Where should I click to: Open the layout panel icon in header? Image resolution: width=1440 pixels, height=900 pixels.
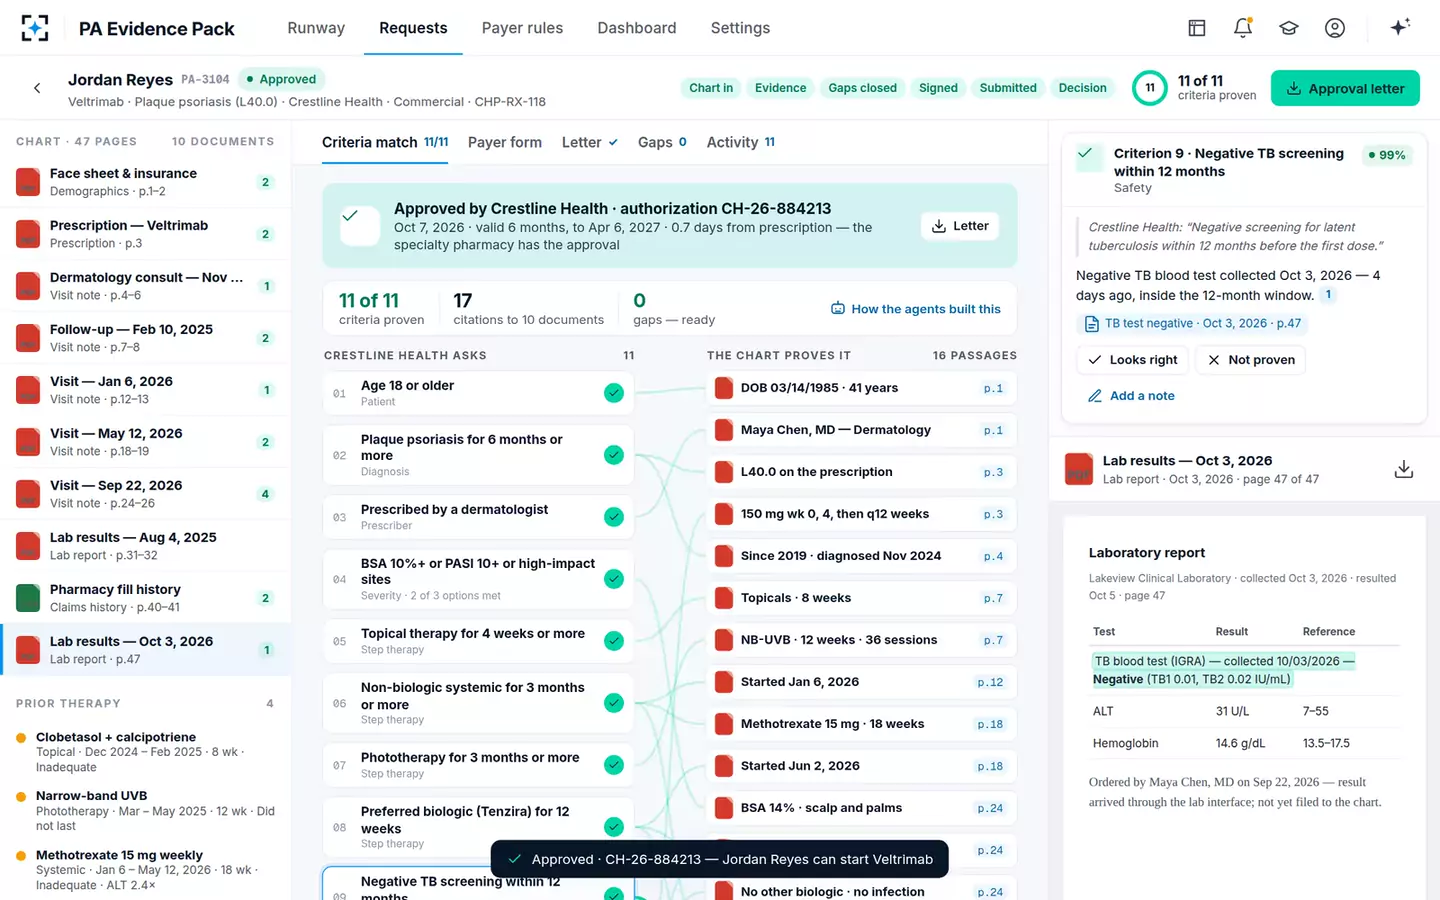[1197, 28]
